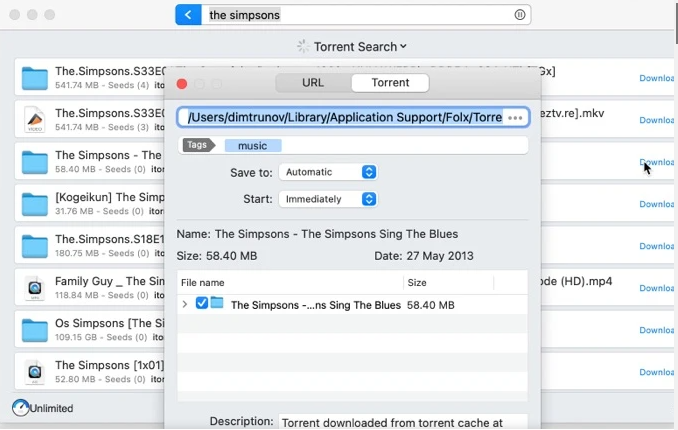Open the Save to Automatic dropdown
This screenshot has height=430, width=678.
click(x=328, y=172)
